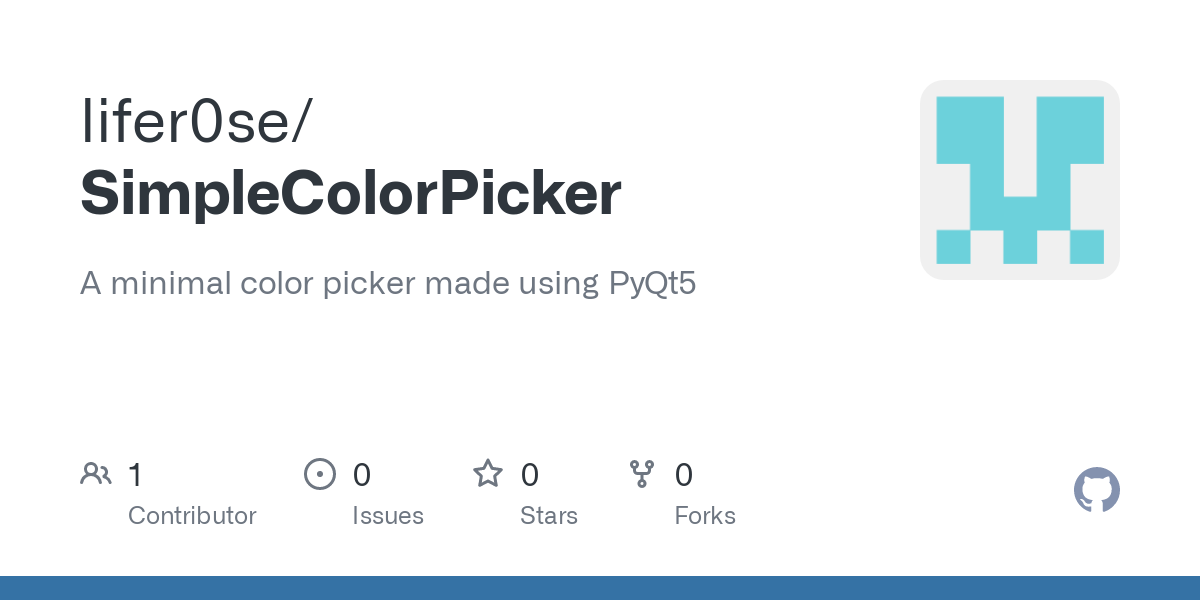Click the blue language bar at bottom
Screen dimensions: 1200x600
(600, 588)
